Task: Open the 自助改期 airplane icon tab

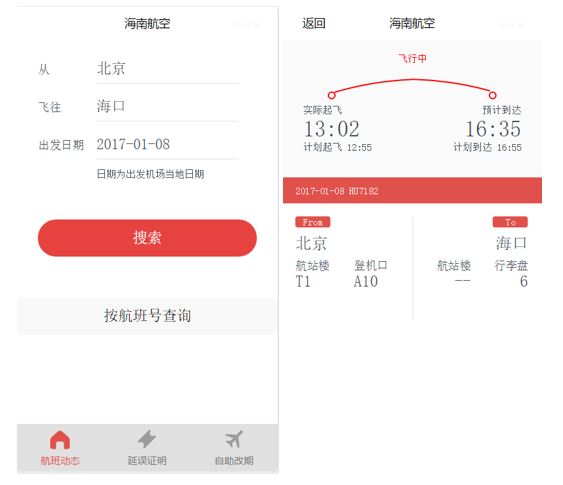Action: [234, 448]
